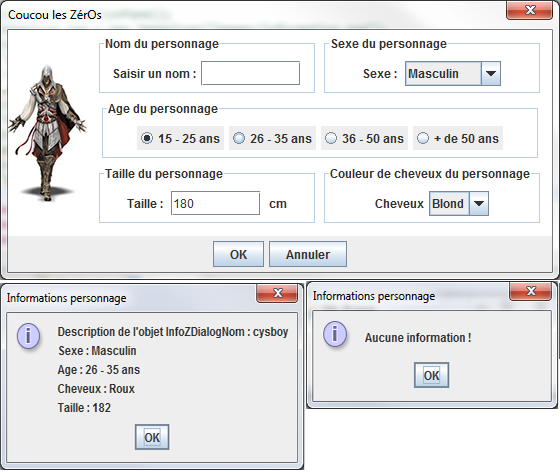Close the Aucune information dialog
The height and width of the screenshot is (472, 560).
point(530,291)
